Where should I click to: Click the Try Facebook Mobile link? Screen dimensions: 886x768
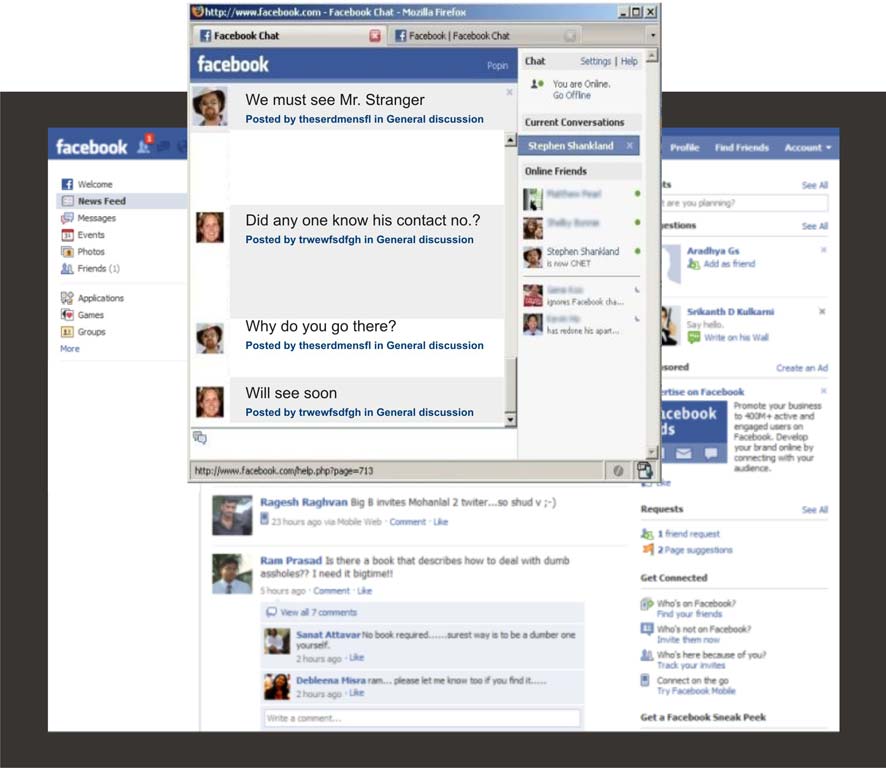(696, 691)
